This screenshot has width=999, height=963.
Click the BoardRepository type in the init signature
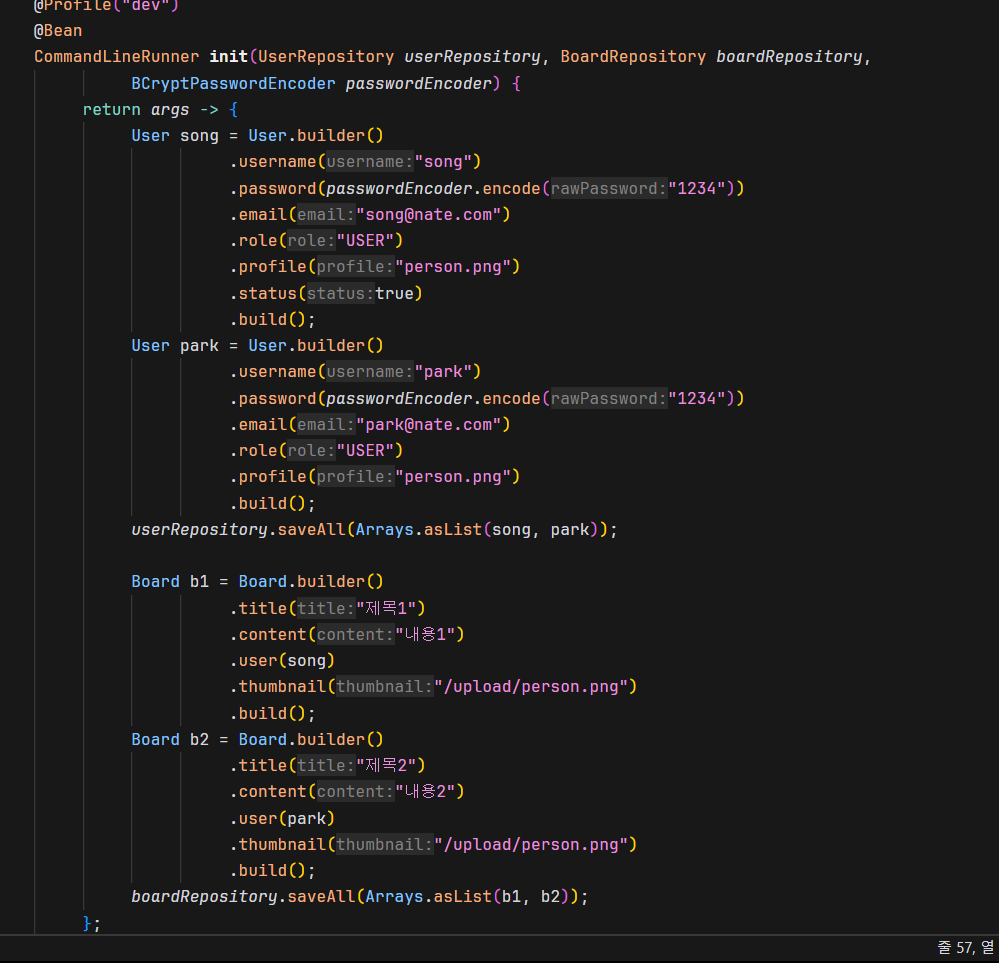[x=633, y=57]
